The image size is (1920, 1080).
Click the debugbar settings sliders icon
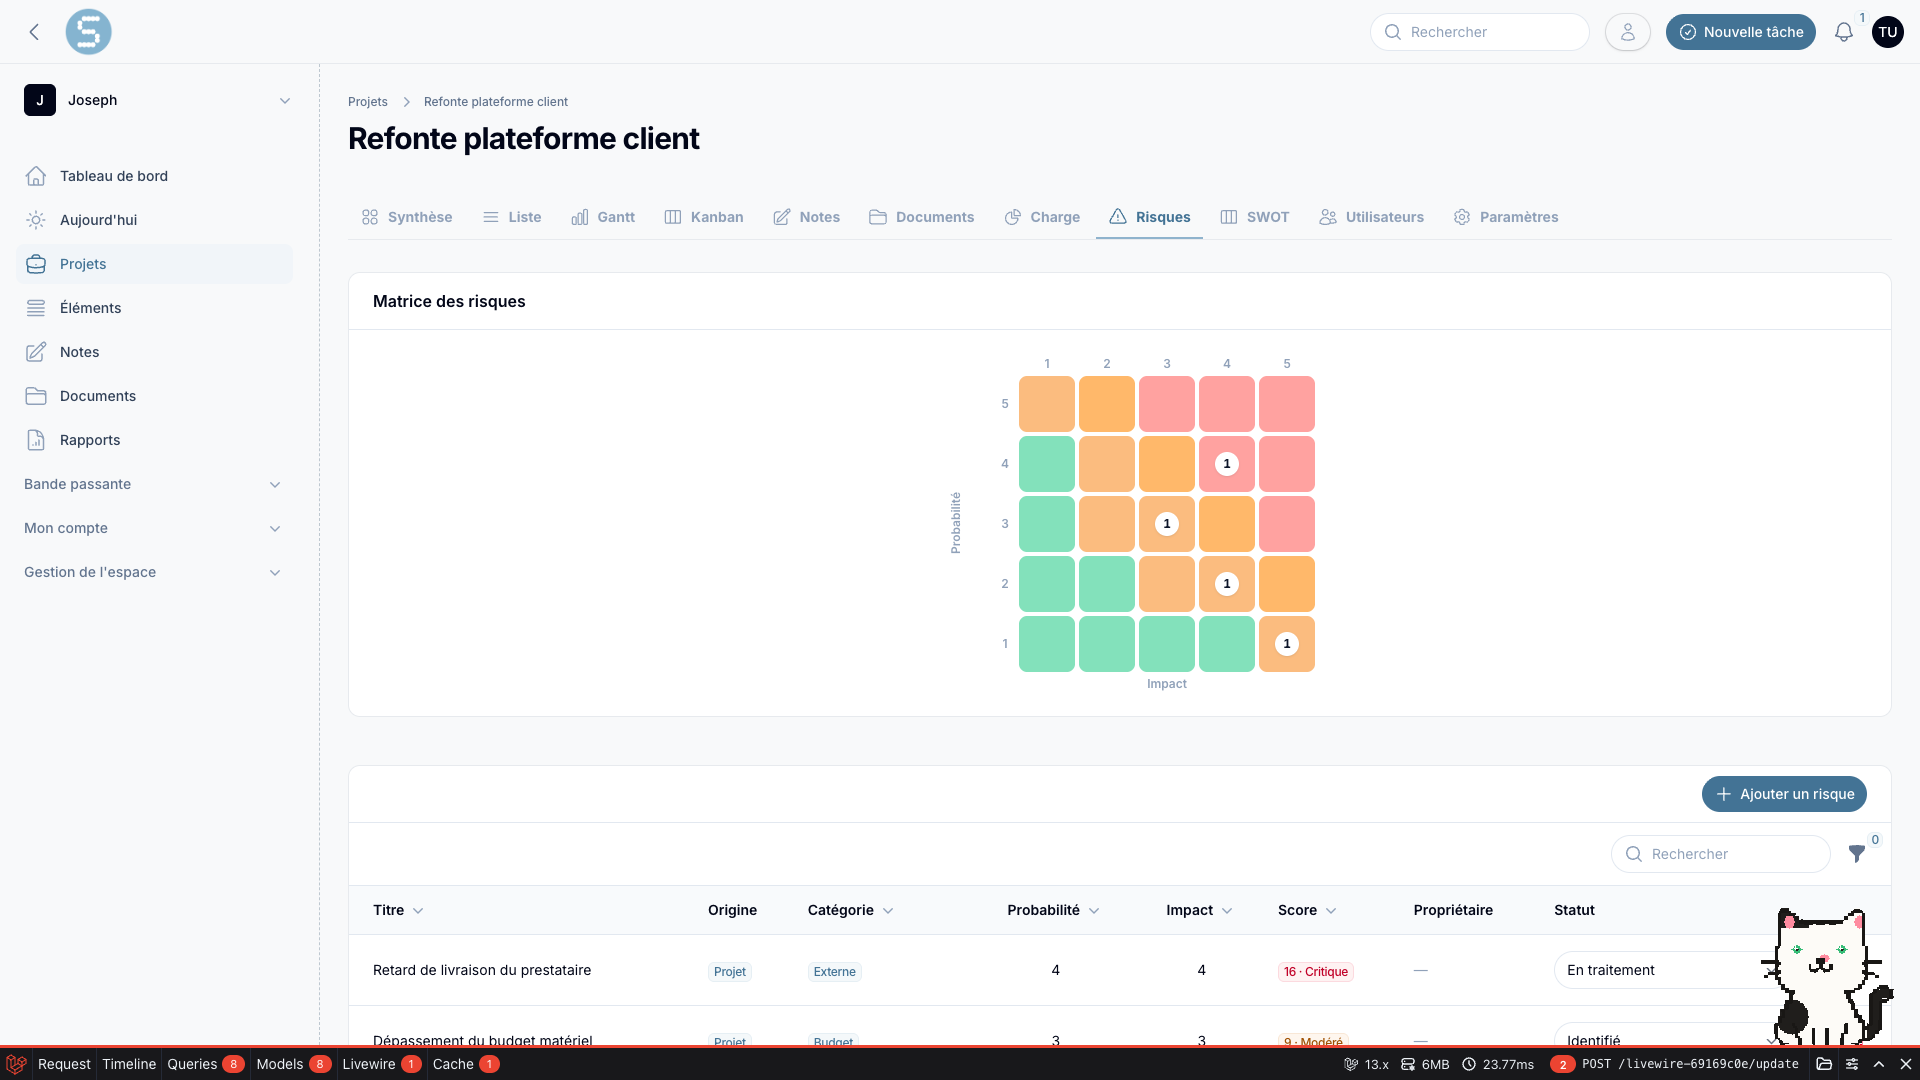click(x=1852, y=1064)
